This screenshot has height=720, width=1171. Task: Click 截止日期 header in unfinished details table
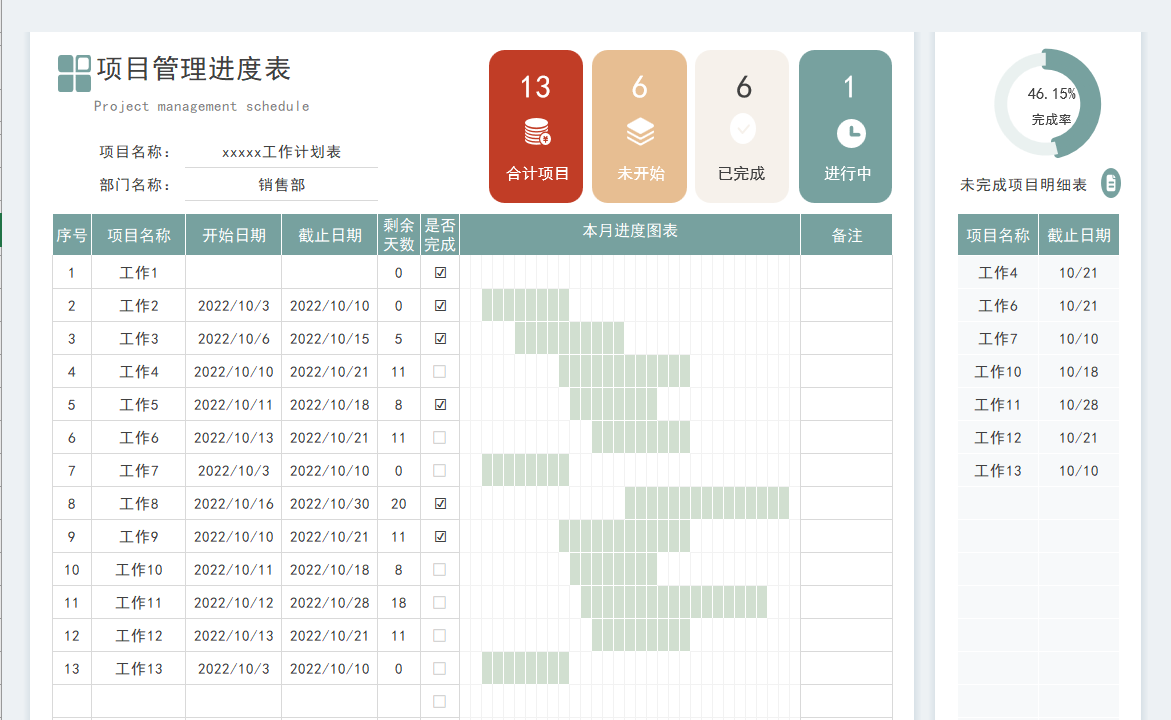(1078, 235)
